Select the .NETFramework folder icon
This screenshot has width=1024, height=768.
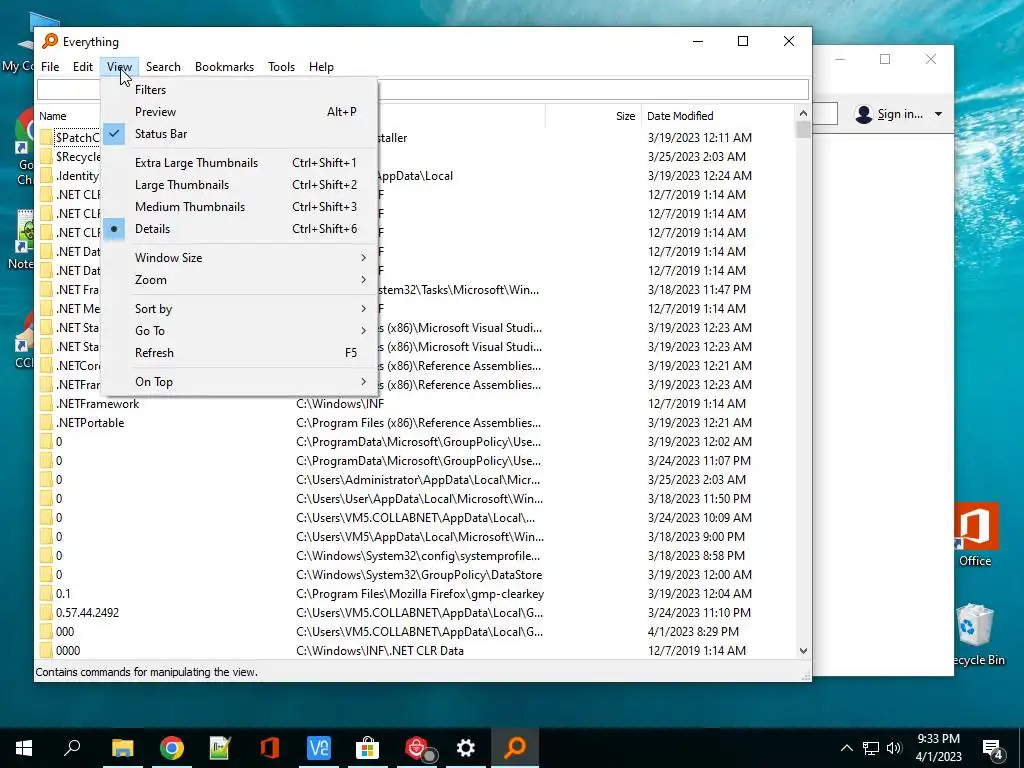(x=45, y=404)
